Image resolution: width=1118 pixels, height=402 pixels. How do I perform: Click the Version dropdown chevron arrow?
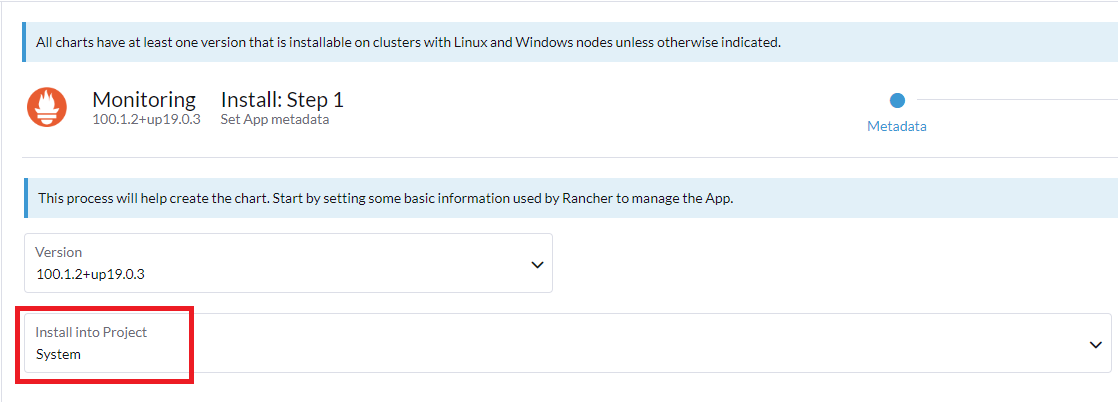[x=537, y=265]
